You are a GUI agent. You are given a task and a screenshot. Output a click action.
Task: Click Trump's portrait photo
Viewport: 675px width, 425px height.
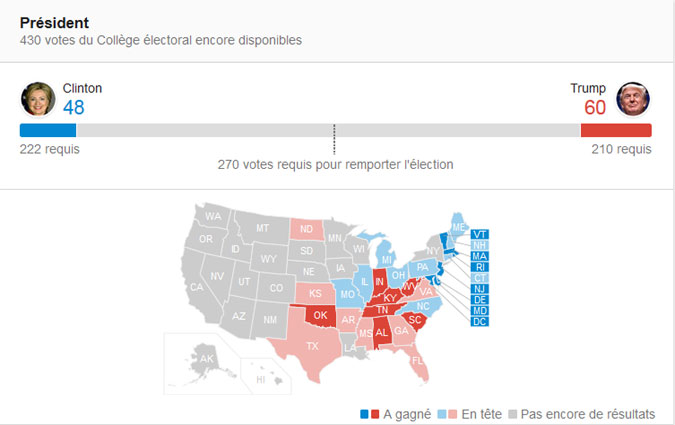pyautogui.click(x=633, y=99)
